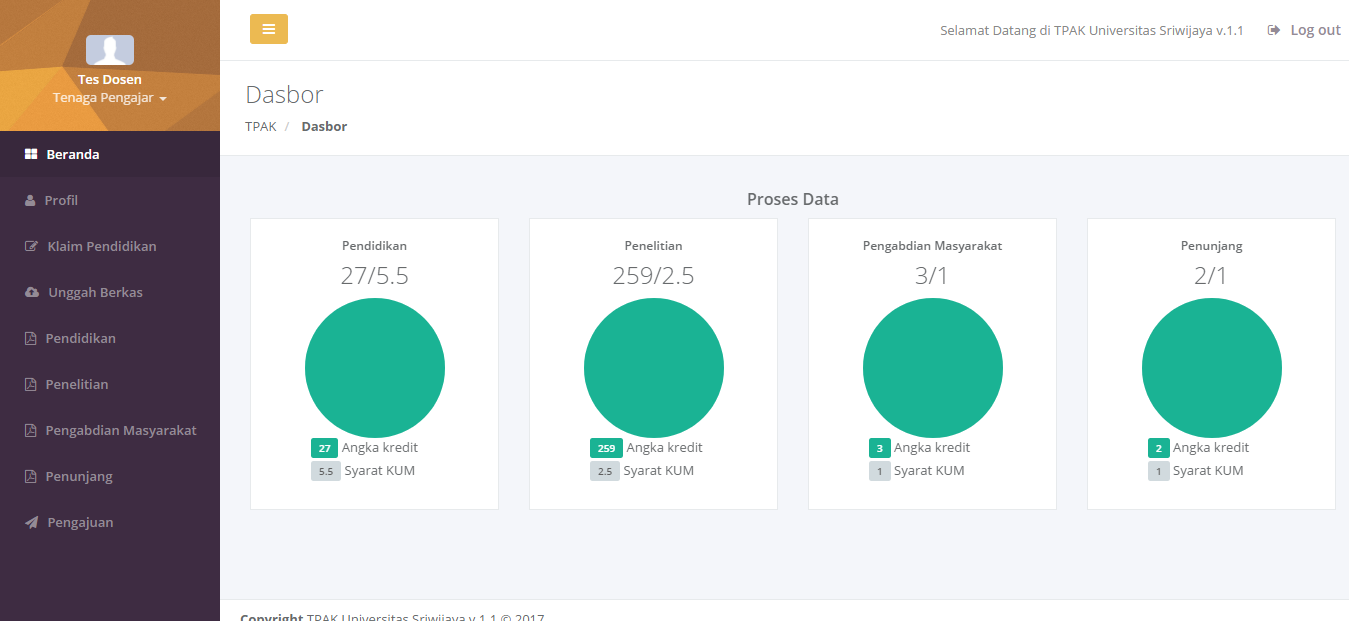Click the TPAK breadcrumb link
Image resolution: width=1349 pixels, height=621 pixels.
pyautogui.click(x=260, y=127)
